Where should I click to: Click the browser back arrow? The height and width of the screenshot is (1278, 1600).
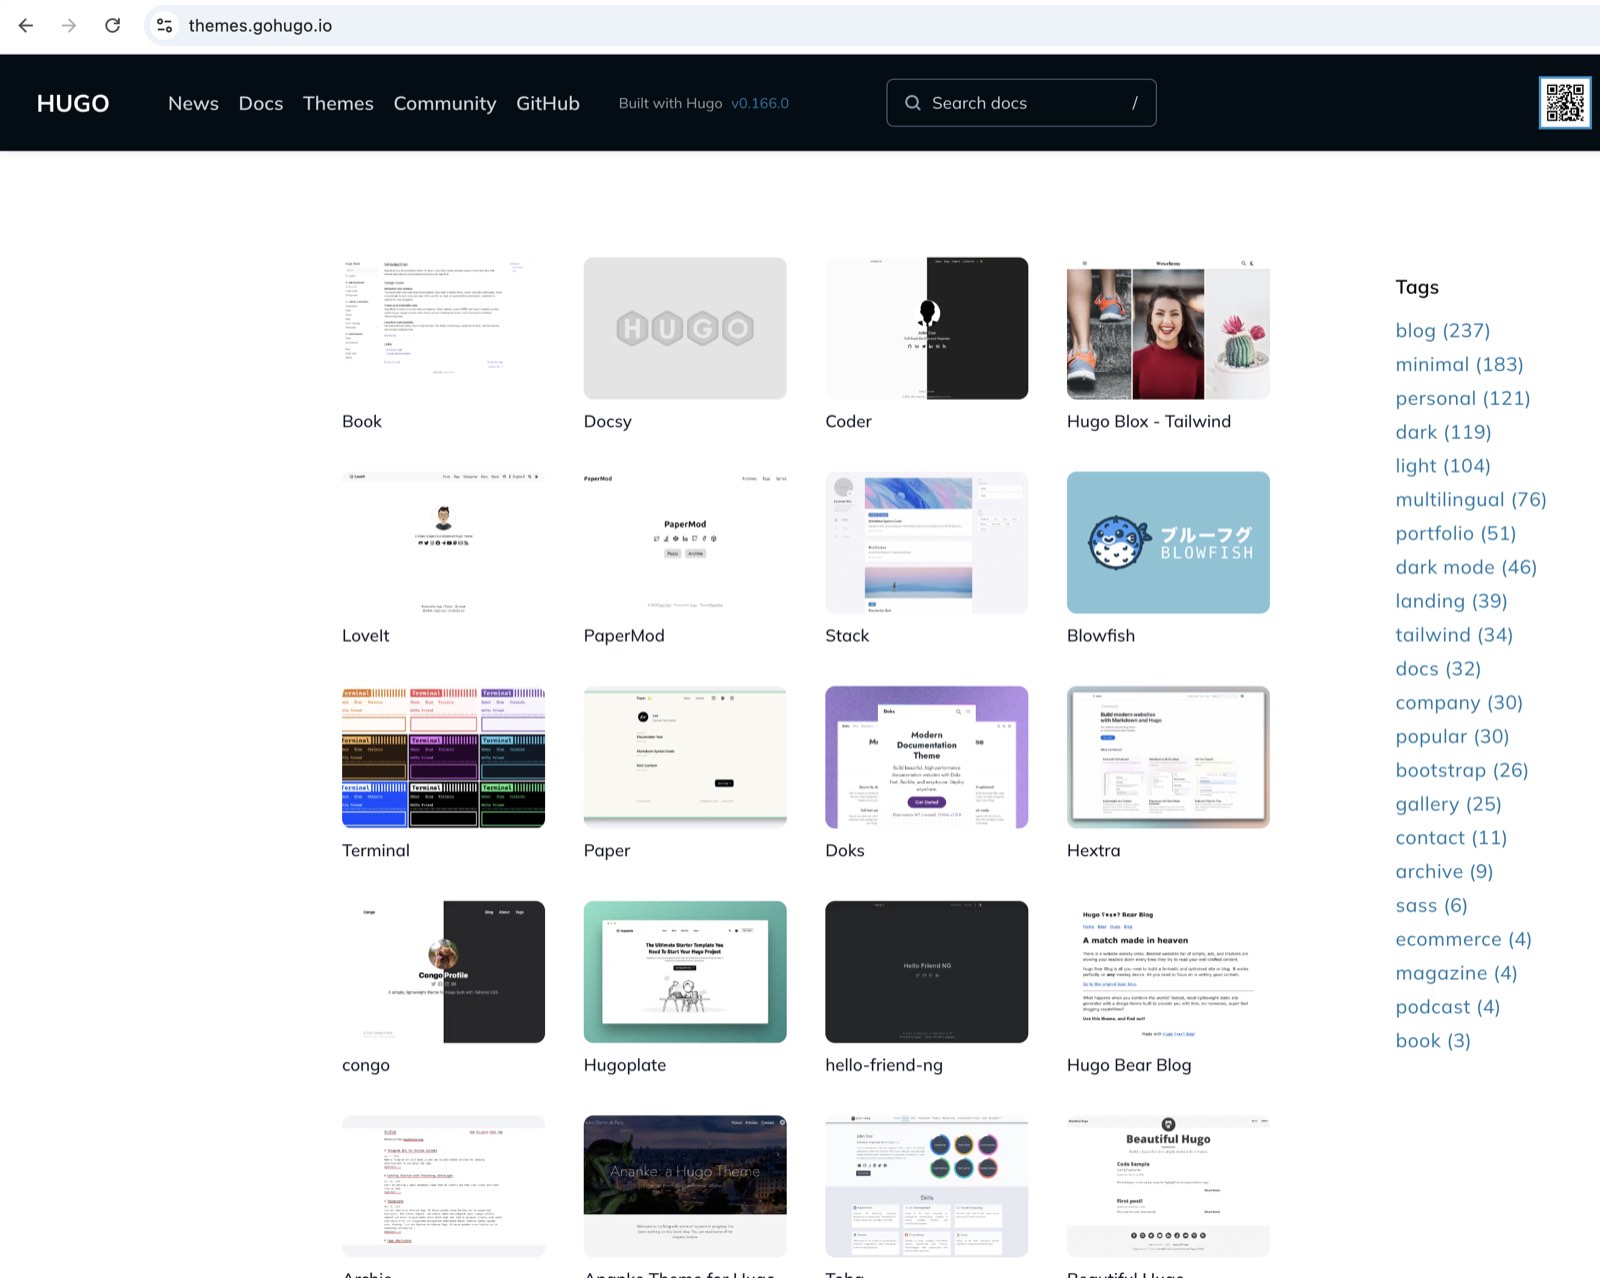[26, 25]
